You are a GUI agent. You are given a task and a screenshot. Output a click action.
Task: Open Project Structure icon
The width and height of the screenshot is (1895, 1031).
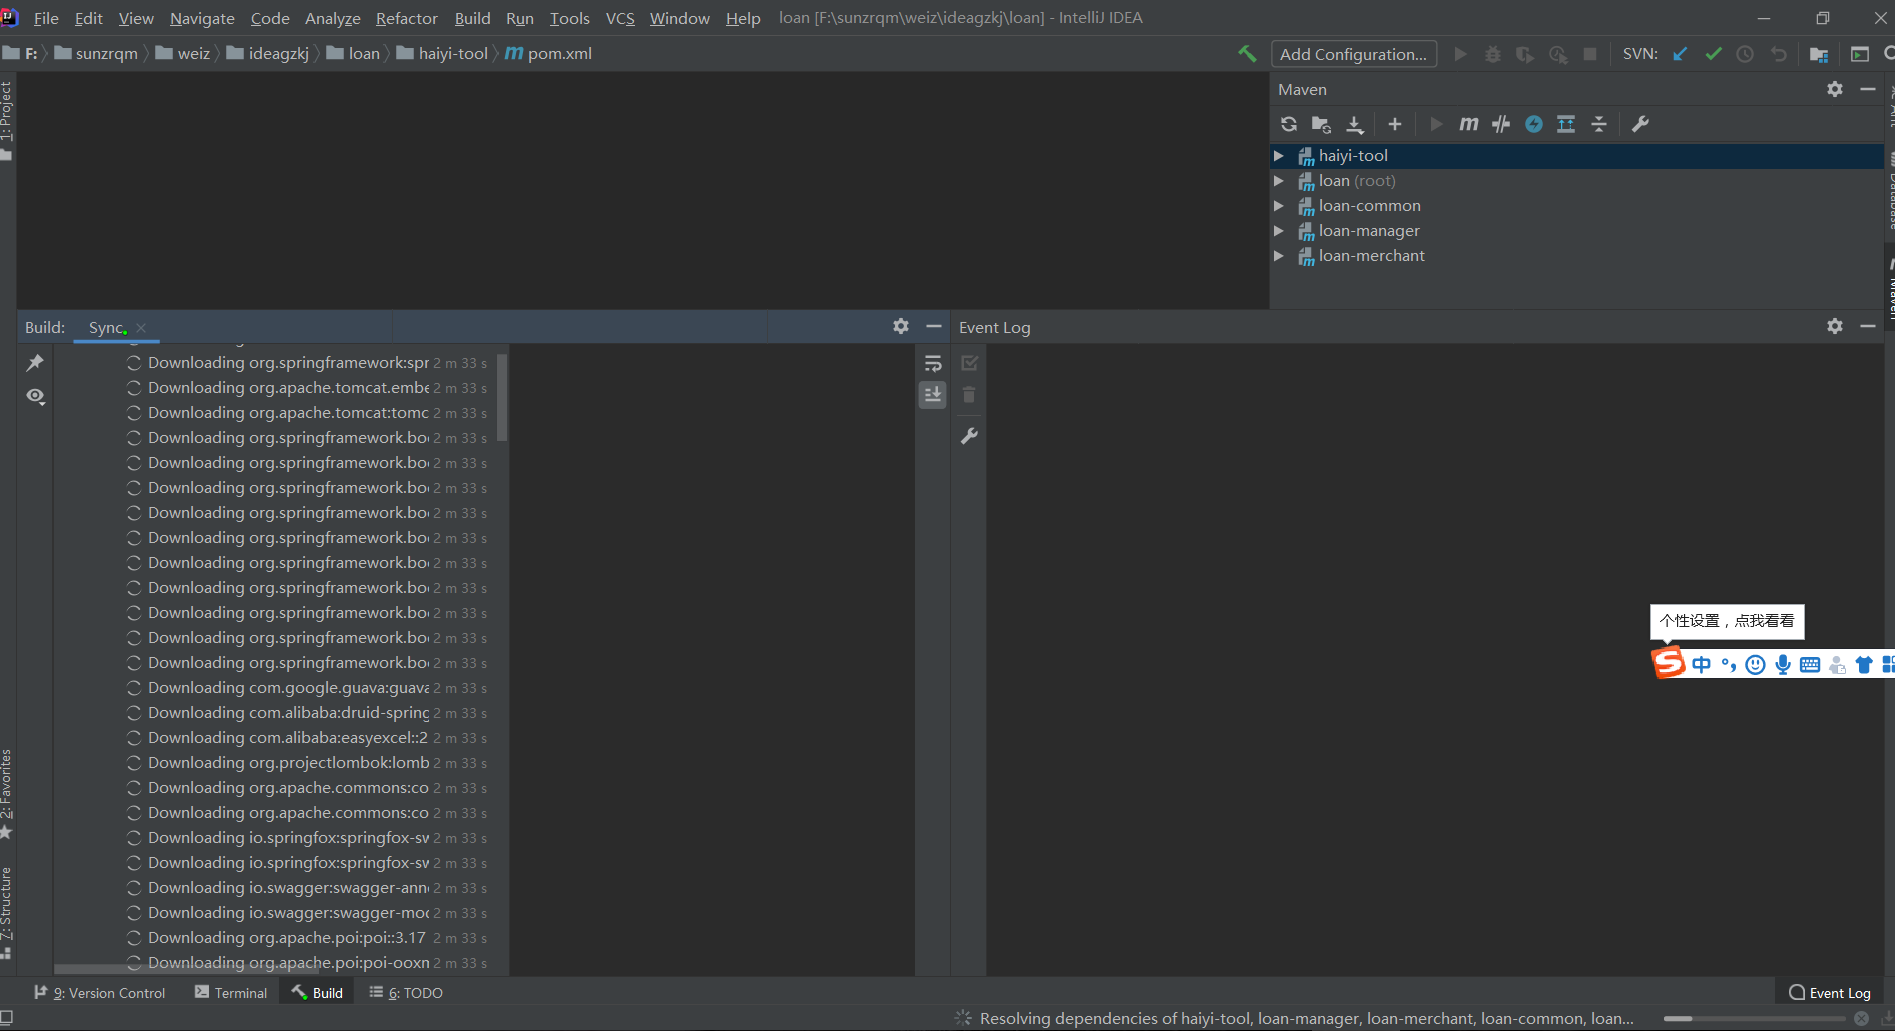tap(1819, 54)
